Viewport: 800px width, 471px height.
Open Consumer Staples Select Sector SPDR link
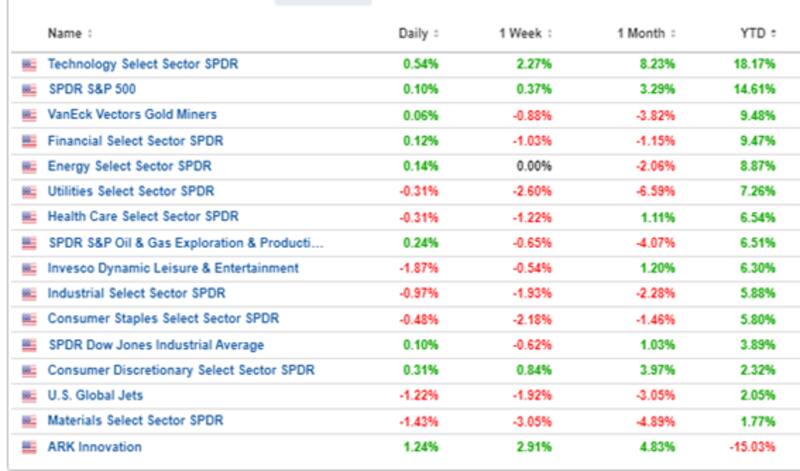pyautogui.click(x=163, y=319)
